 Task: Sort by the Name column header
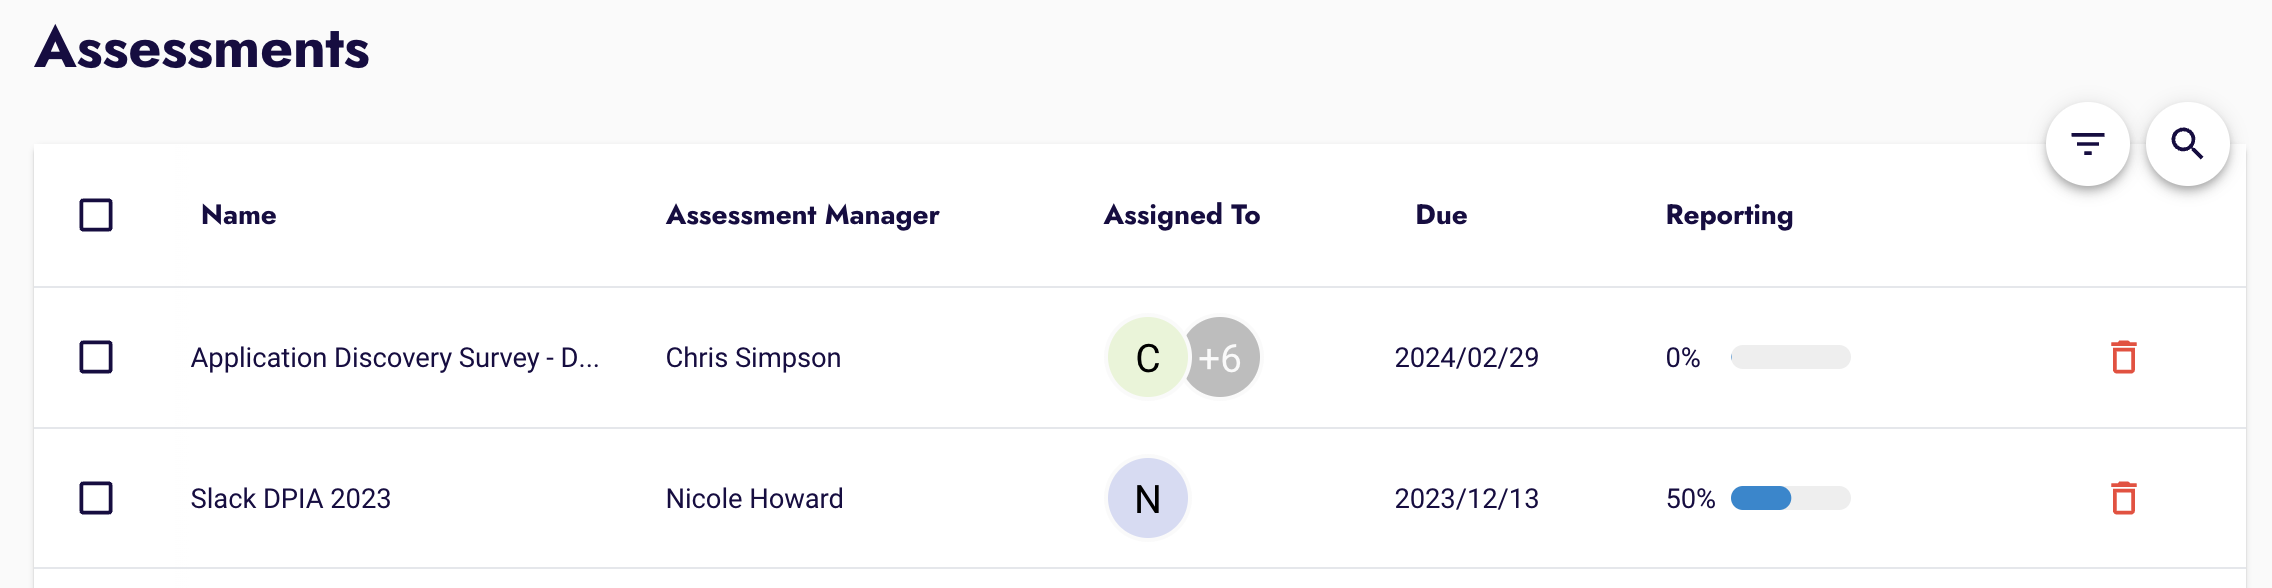238,215
